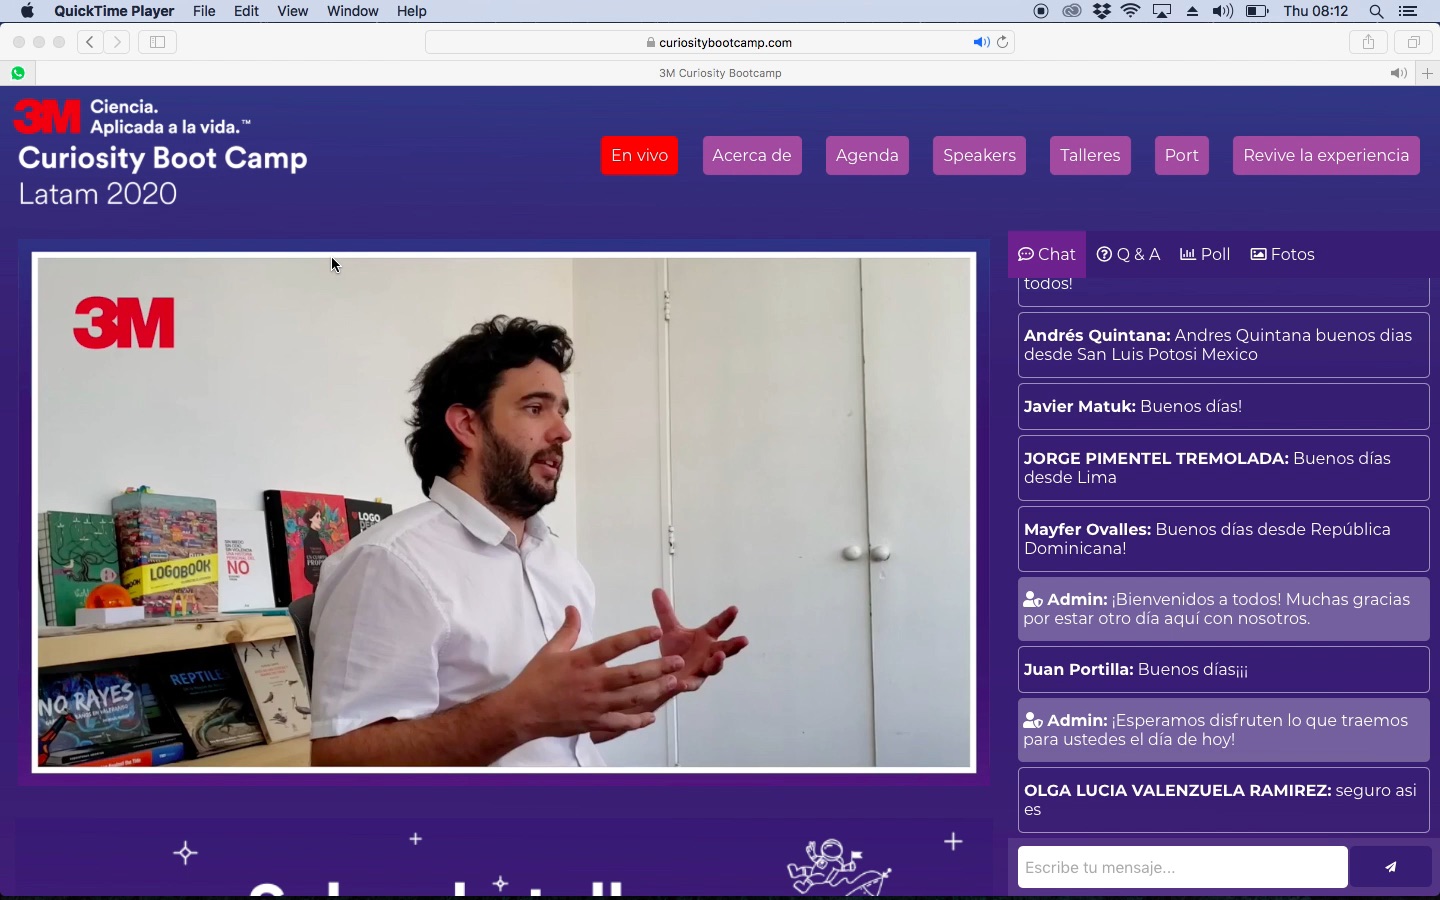Click the Agenda button
Viewport: 1440px width, 900px height.
click(866, 155)
